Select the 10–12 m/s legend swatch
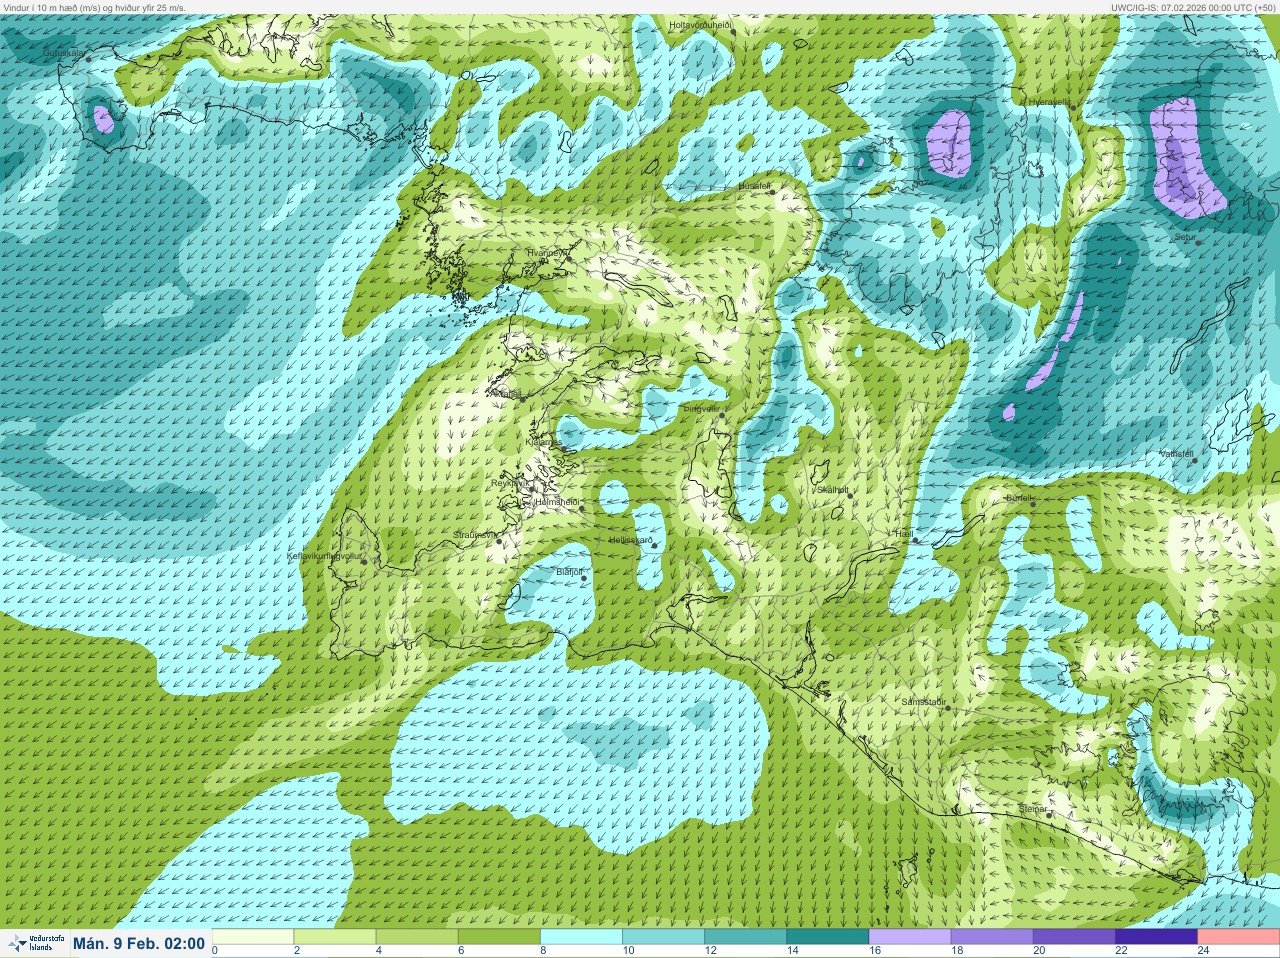This screenshot has height=958, width=1280. pyautogui.click(x=665, y=937)
